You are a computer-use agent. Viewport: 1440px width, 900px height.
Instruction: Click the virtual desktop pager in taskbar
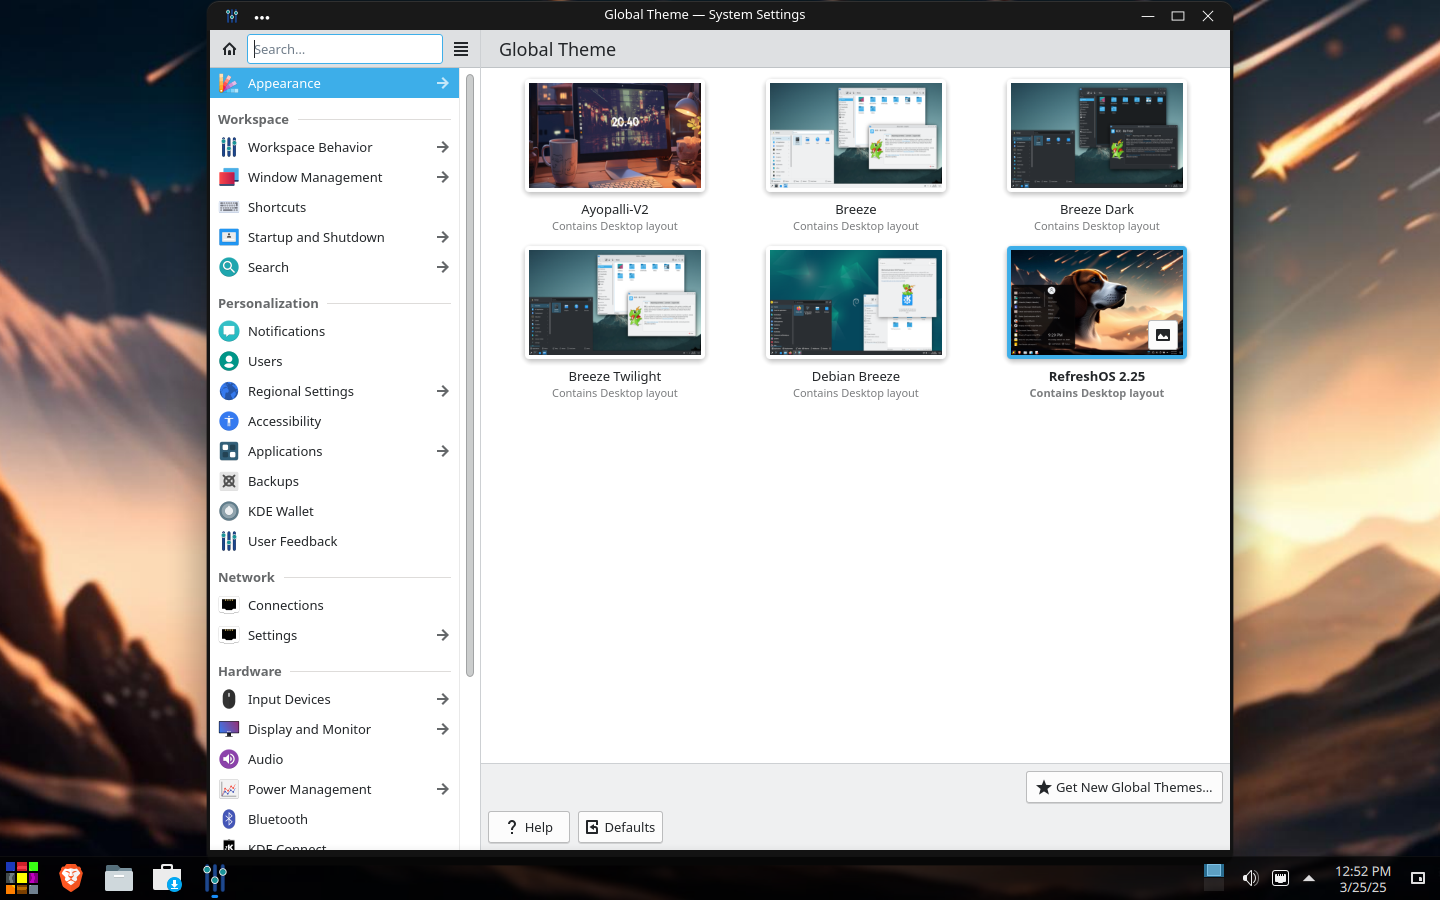(x=1214, y=878)
